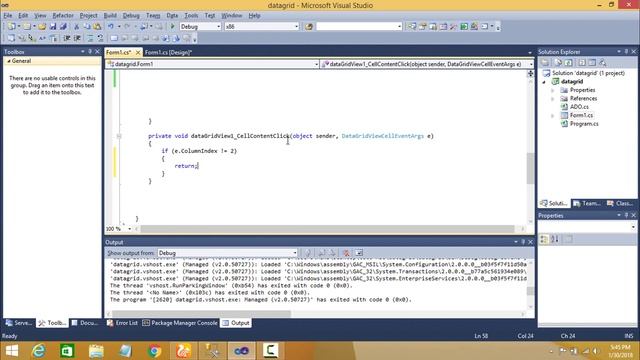Click the Find in Files icon beside the search box
This screenshot has height=360, width=640.
(x=309, y=27)
